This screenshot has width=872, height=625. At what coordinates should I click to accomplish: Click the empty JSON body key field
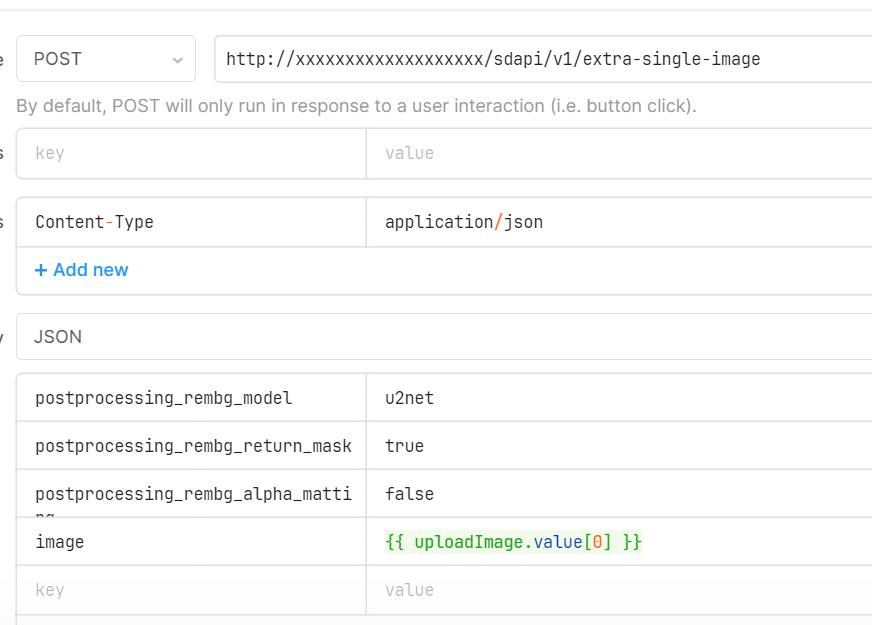pyautogui.click(x=190, y=589)
